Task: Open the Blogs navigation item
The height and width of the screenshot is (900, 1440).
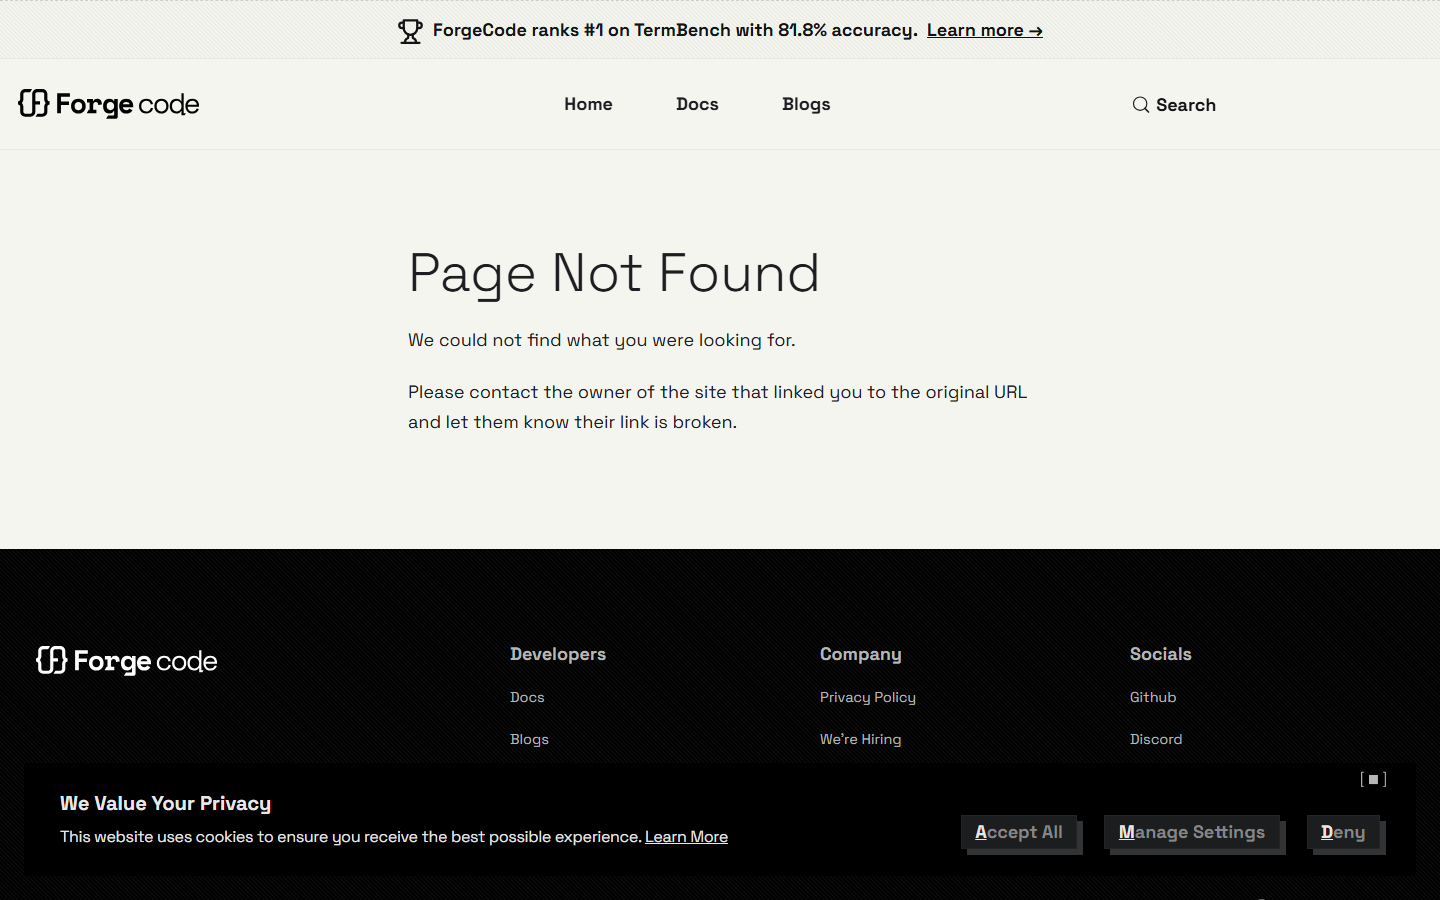Action: pos(806,104)
